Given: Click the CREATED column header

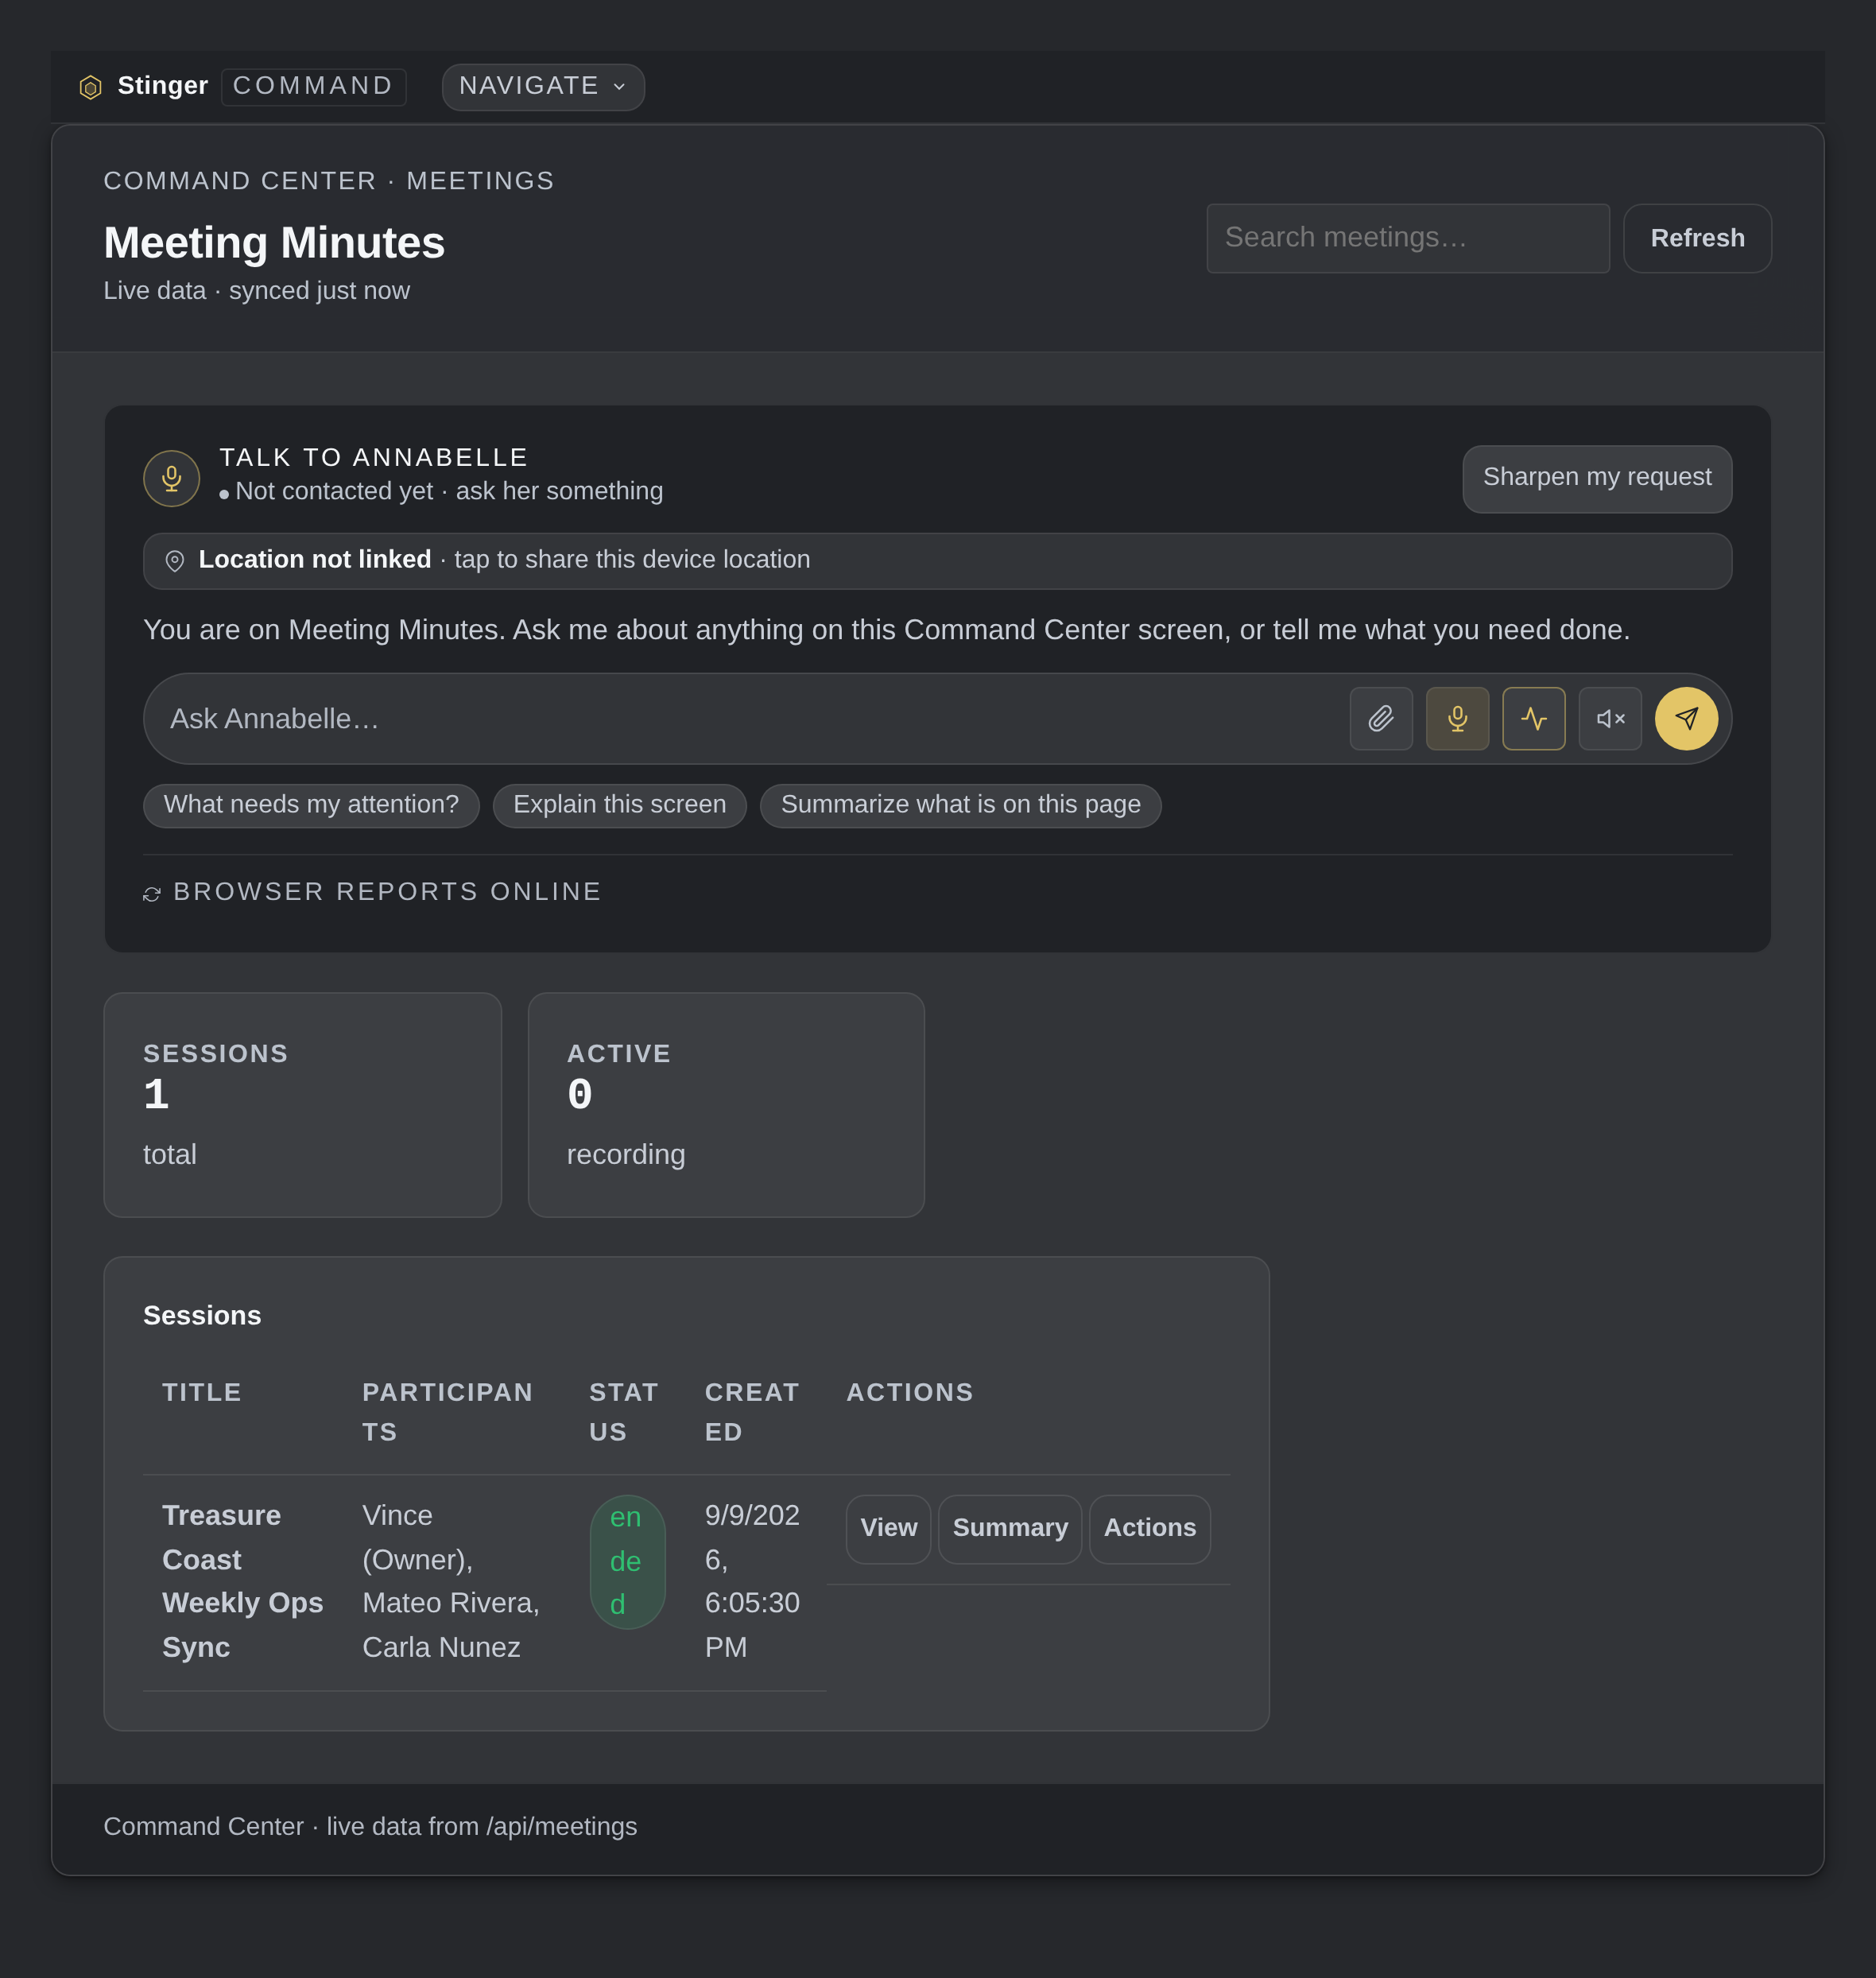Looking at the screenshot, I should pyautogui.click(x=751, y=1412).
